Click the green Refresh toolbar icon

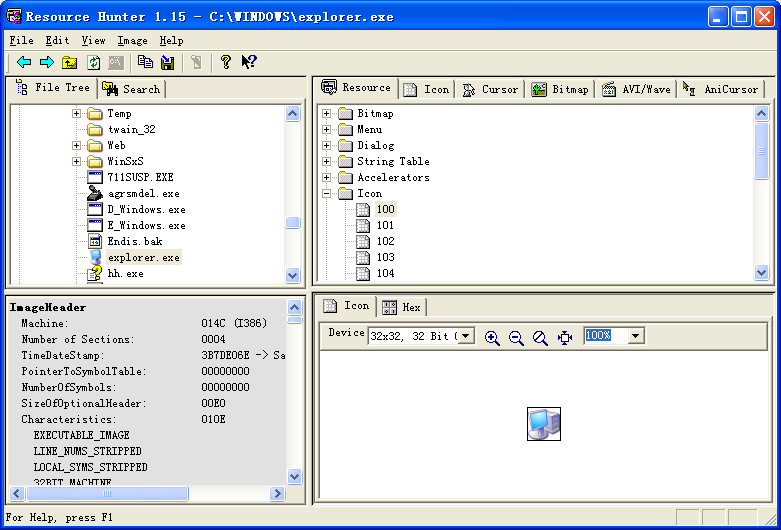(x=93, y=62)
